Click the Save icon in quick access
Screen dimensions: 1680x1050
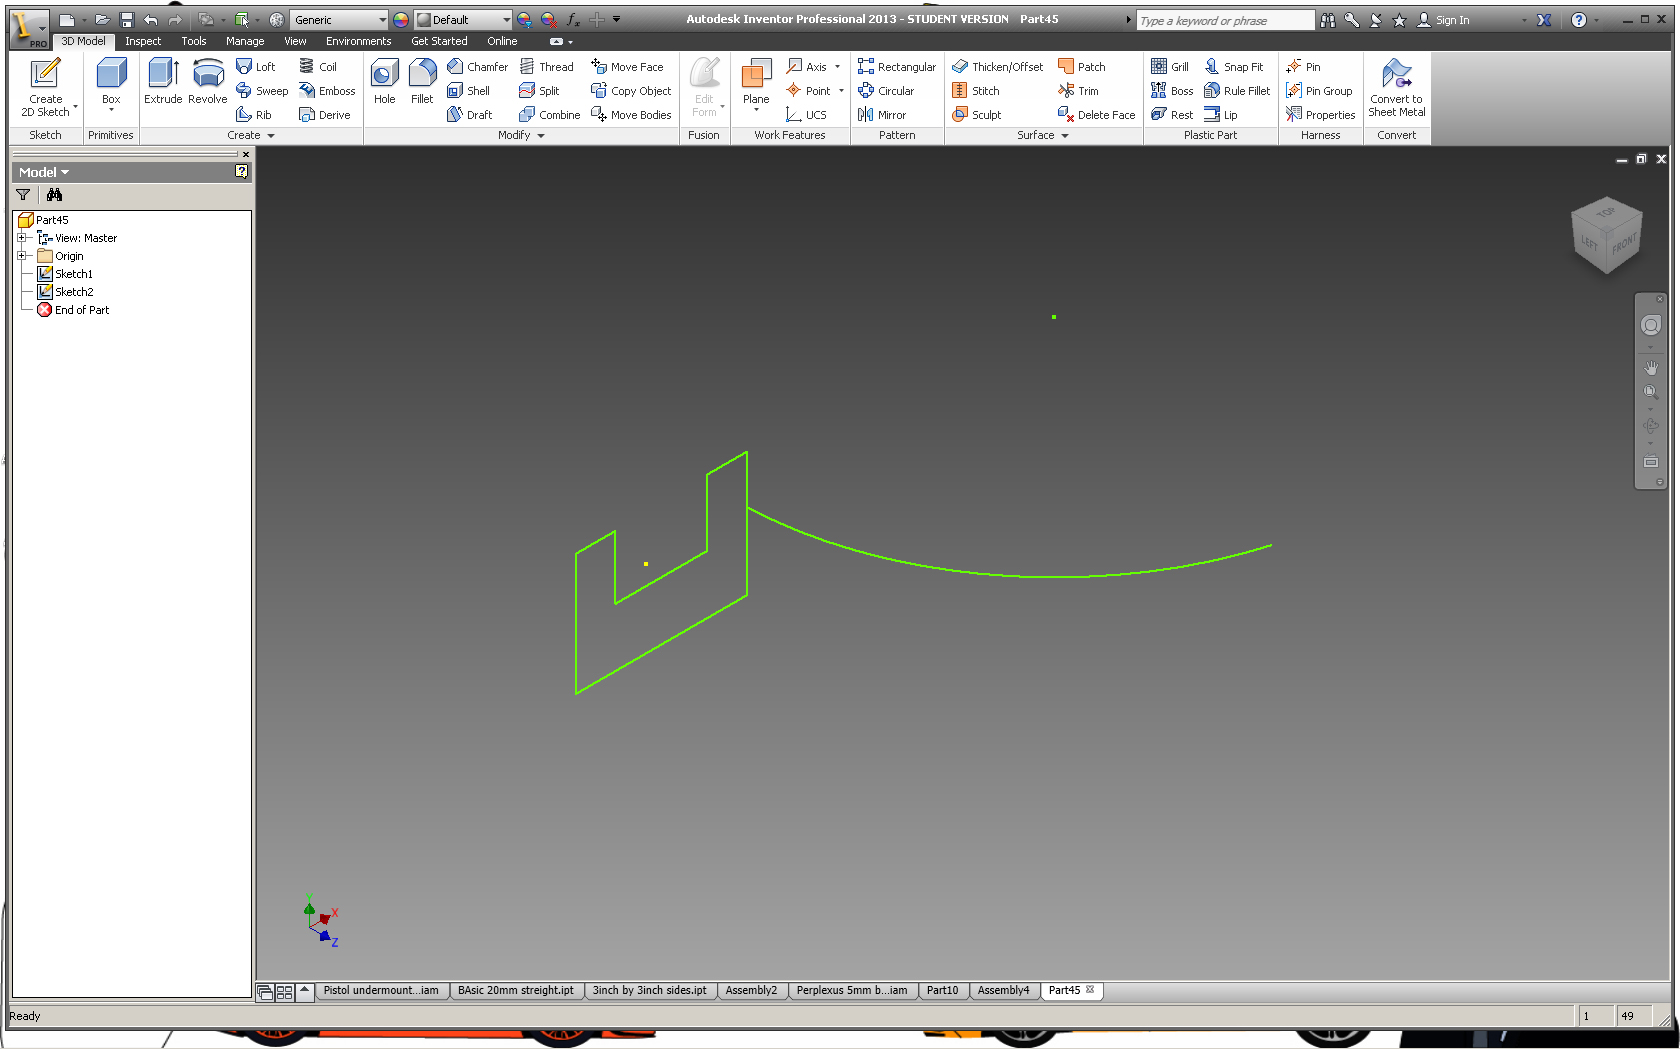[127, 20]
